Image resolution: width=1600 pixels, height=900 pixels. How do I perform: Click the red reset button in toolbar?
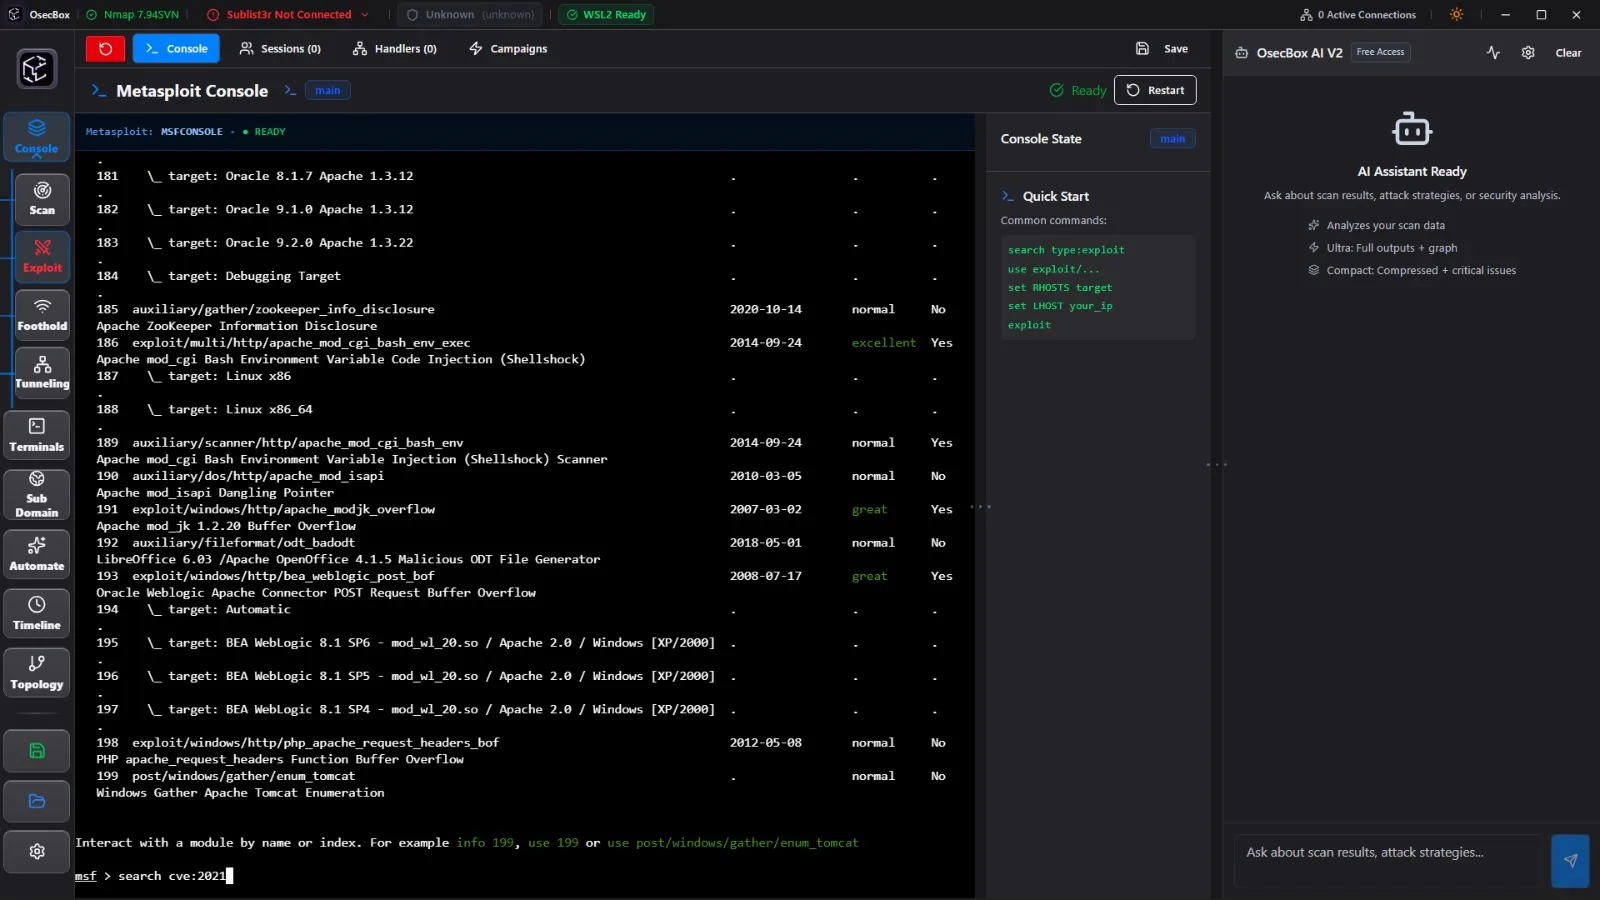tap(105, 48)
